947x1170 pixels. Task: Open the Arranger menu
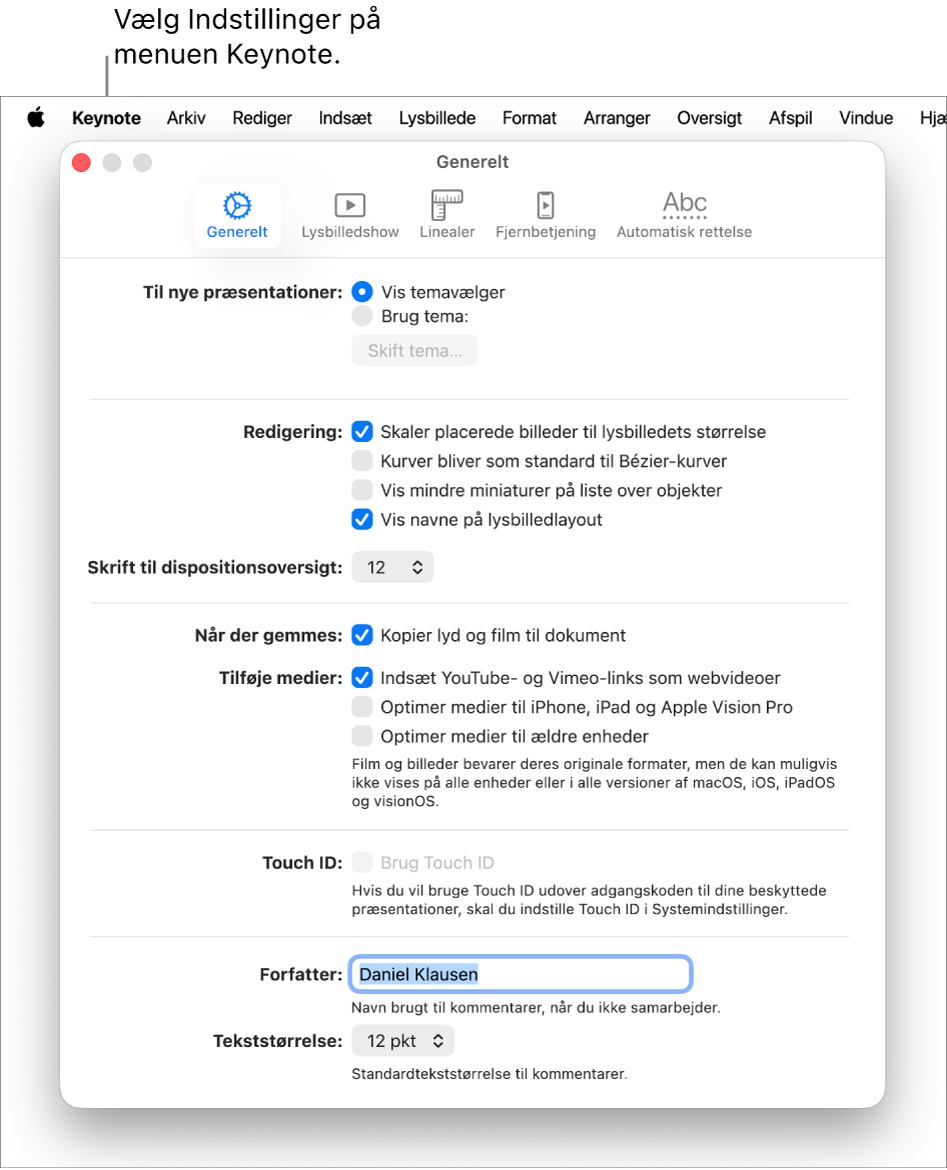[x=616, y=118]
